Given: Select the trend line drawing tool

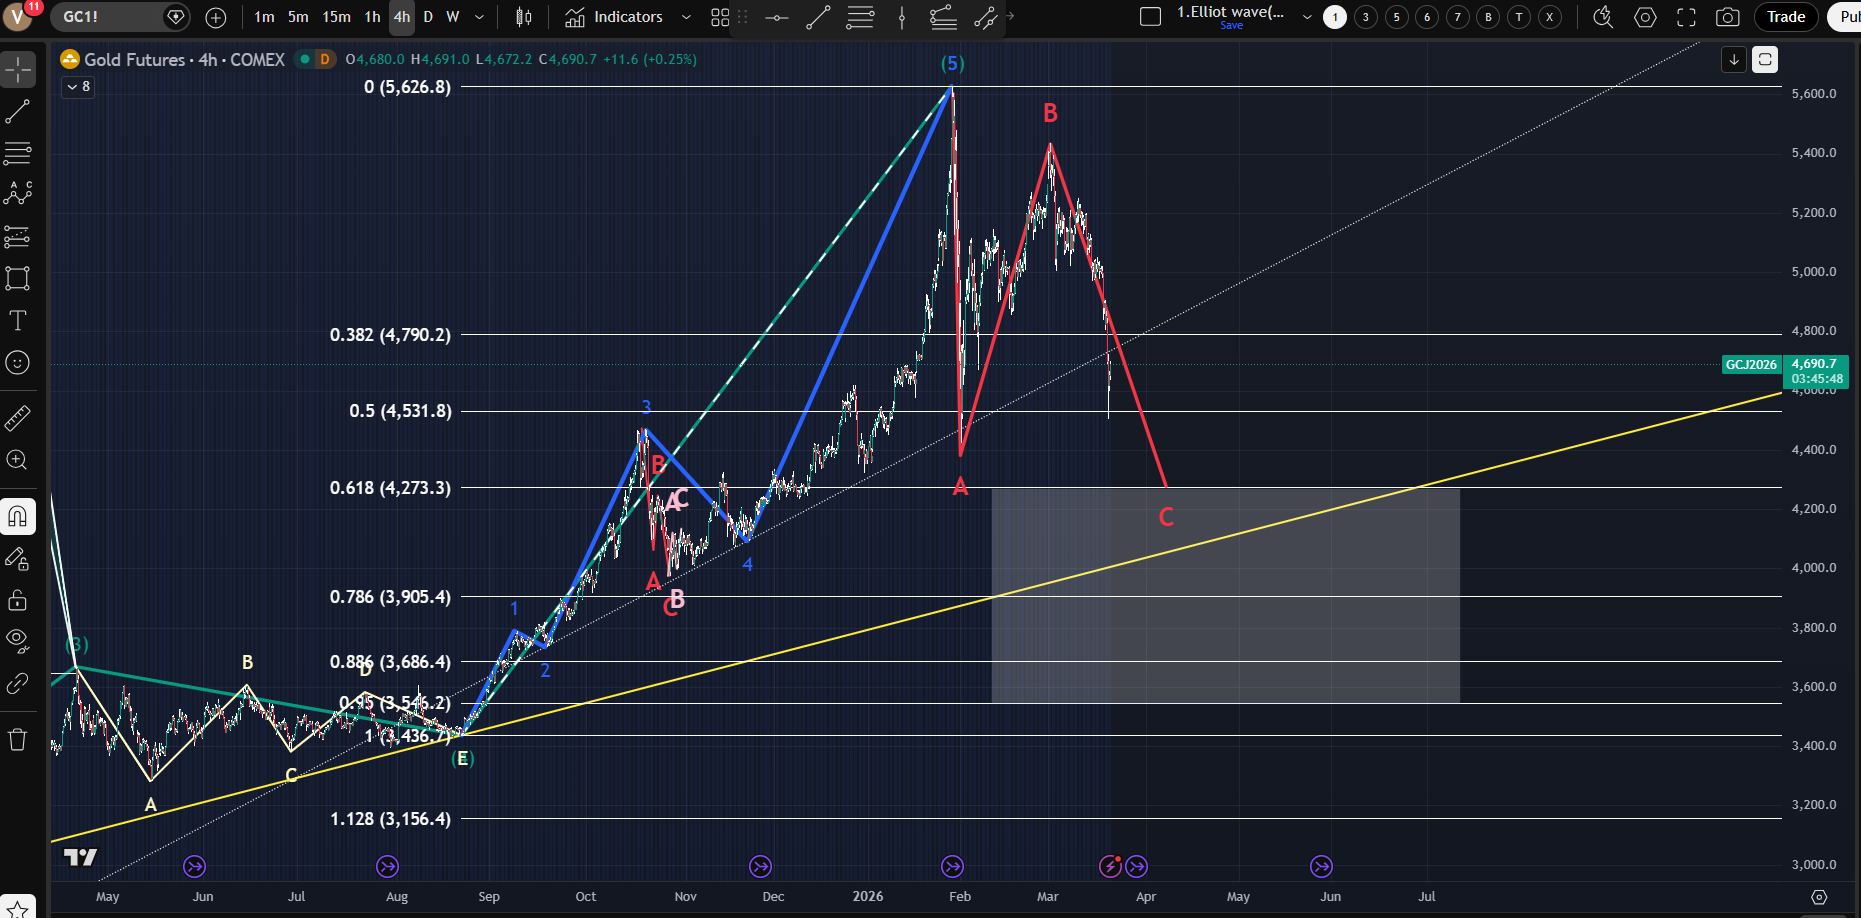Looking at the screenshot, I should [18, 111].
